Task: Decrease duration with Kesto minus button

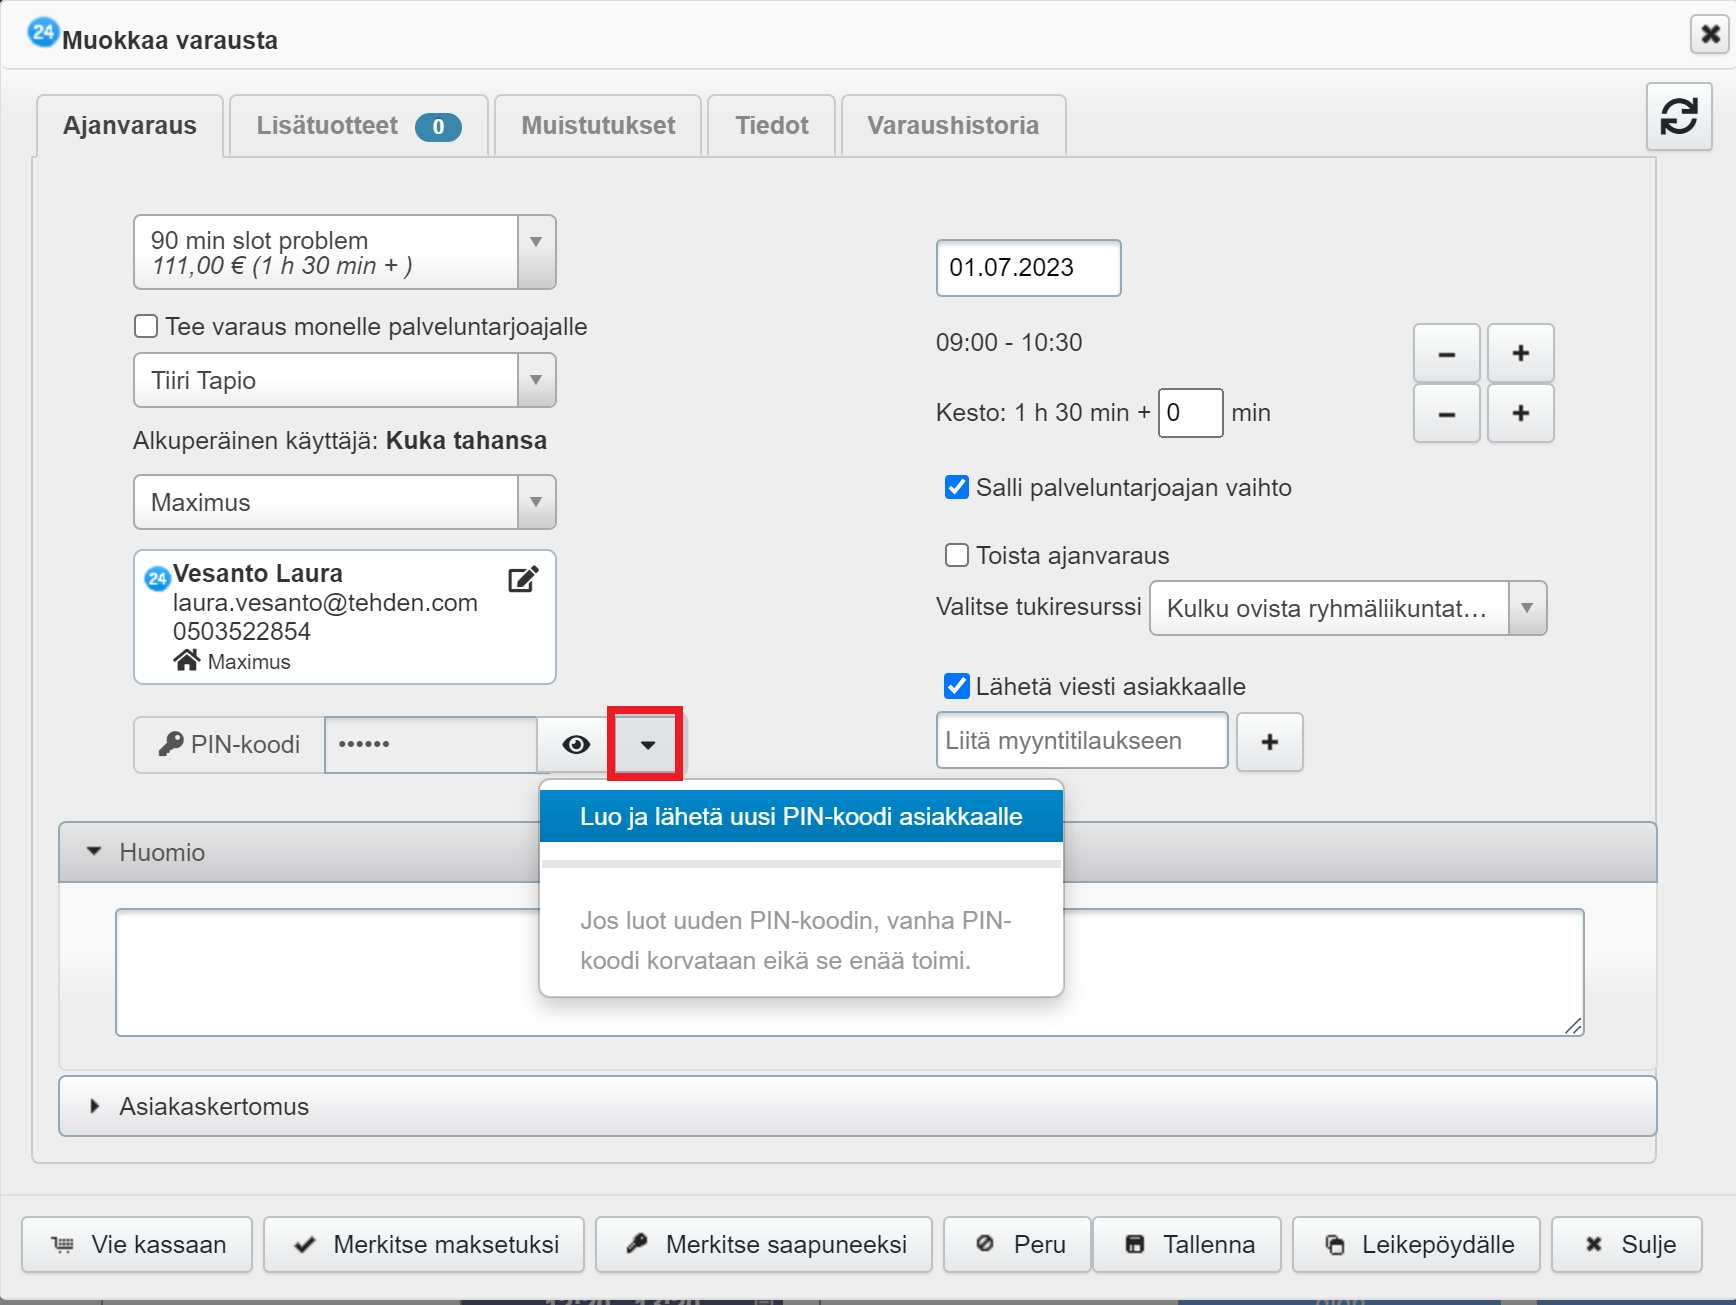Action: (1446, 413)
